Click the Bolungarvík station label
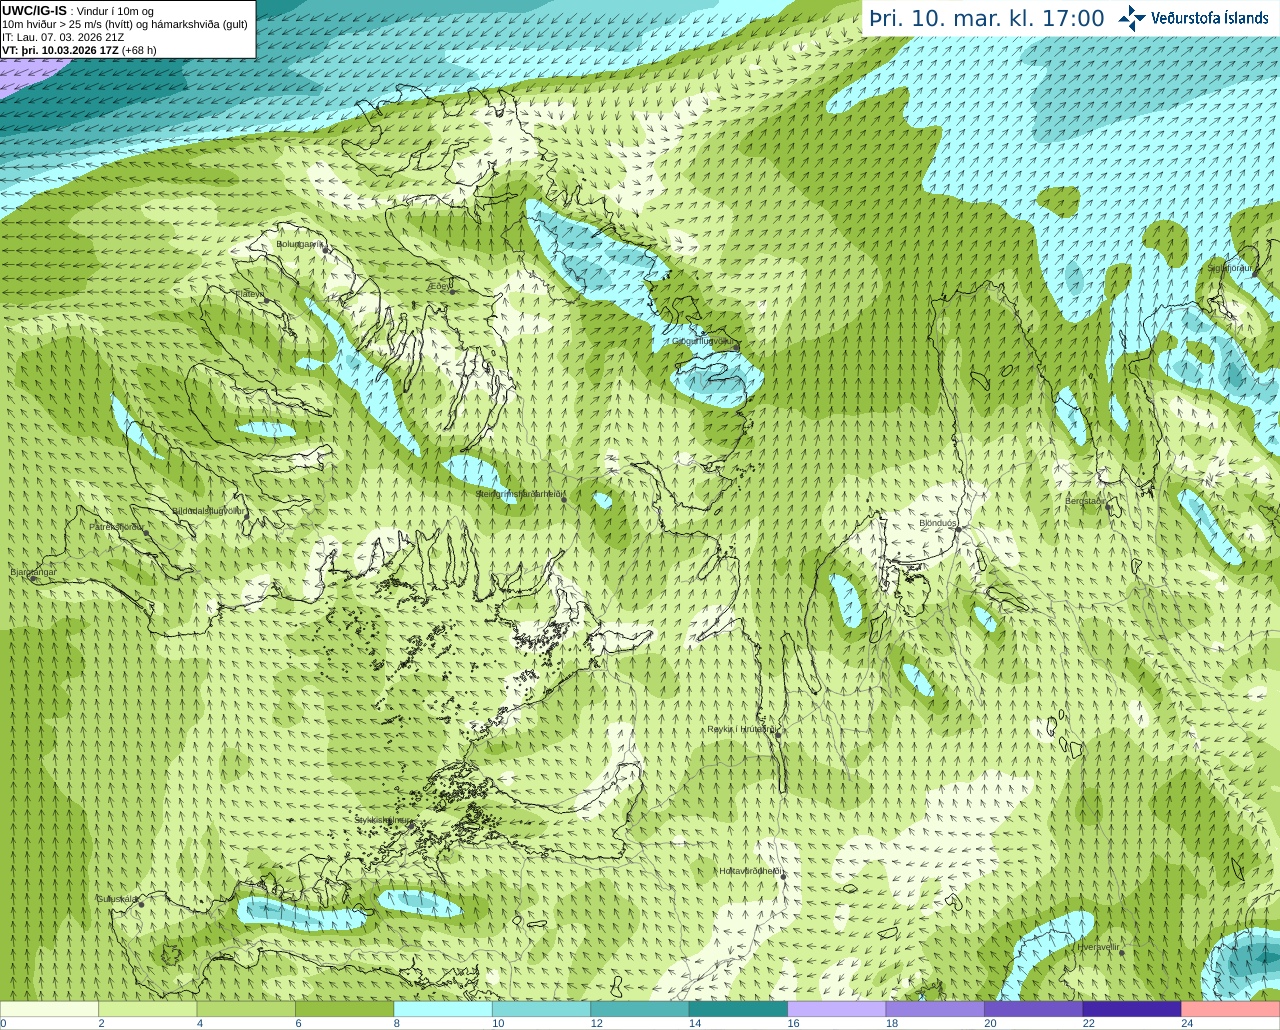Screen dimensions: 1280x1030 coord(300,244)
